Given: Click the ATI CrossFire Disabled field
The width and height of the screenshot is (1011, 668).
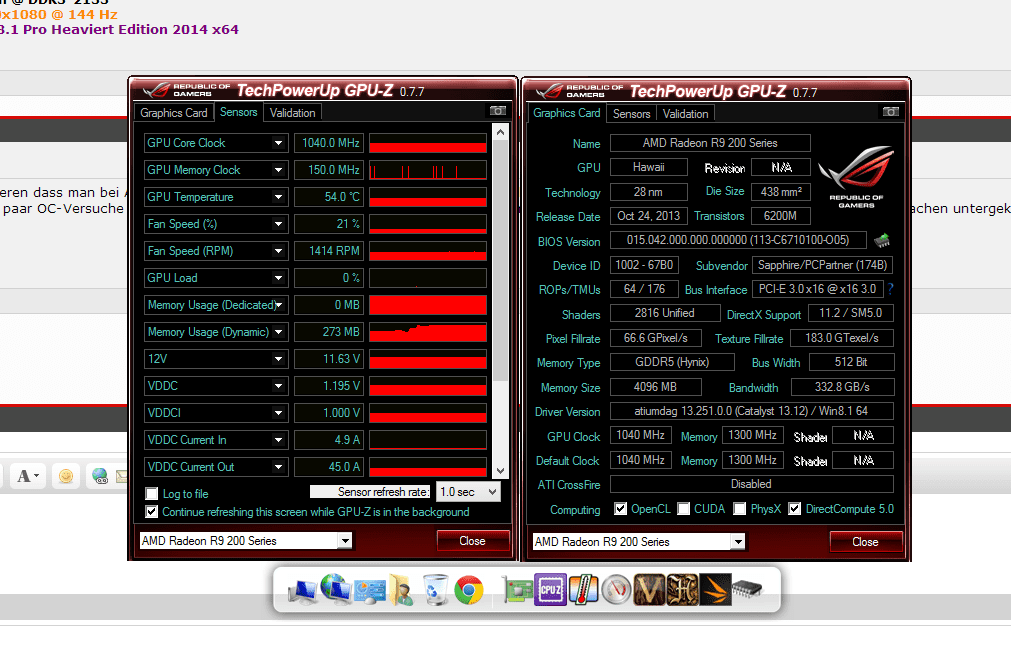Looking at the screenshot, I should coord(751,484).
